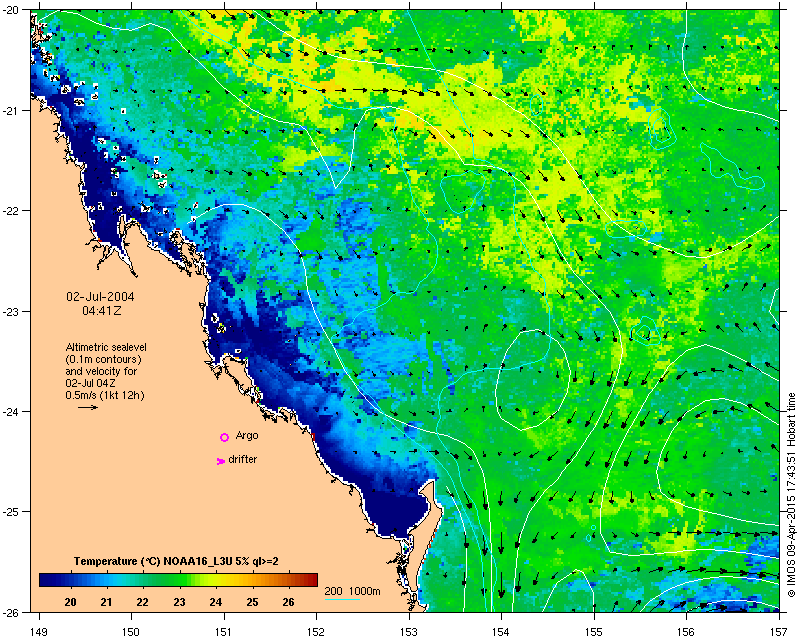Viewport: 800px width, 640px height.
Task: Click the time label 04:41Z
Action: [x=102, y=310]
